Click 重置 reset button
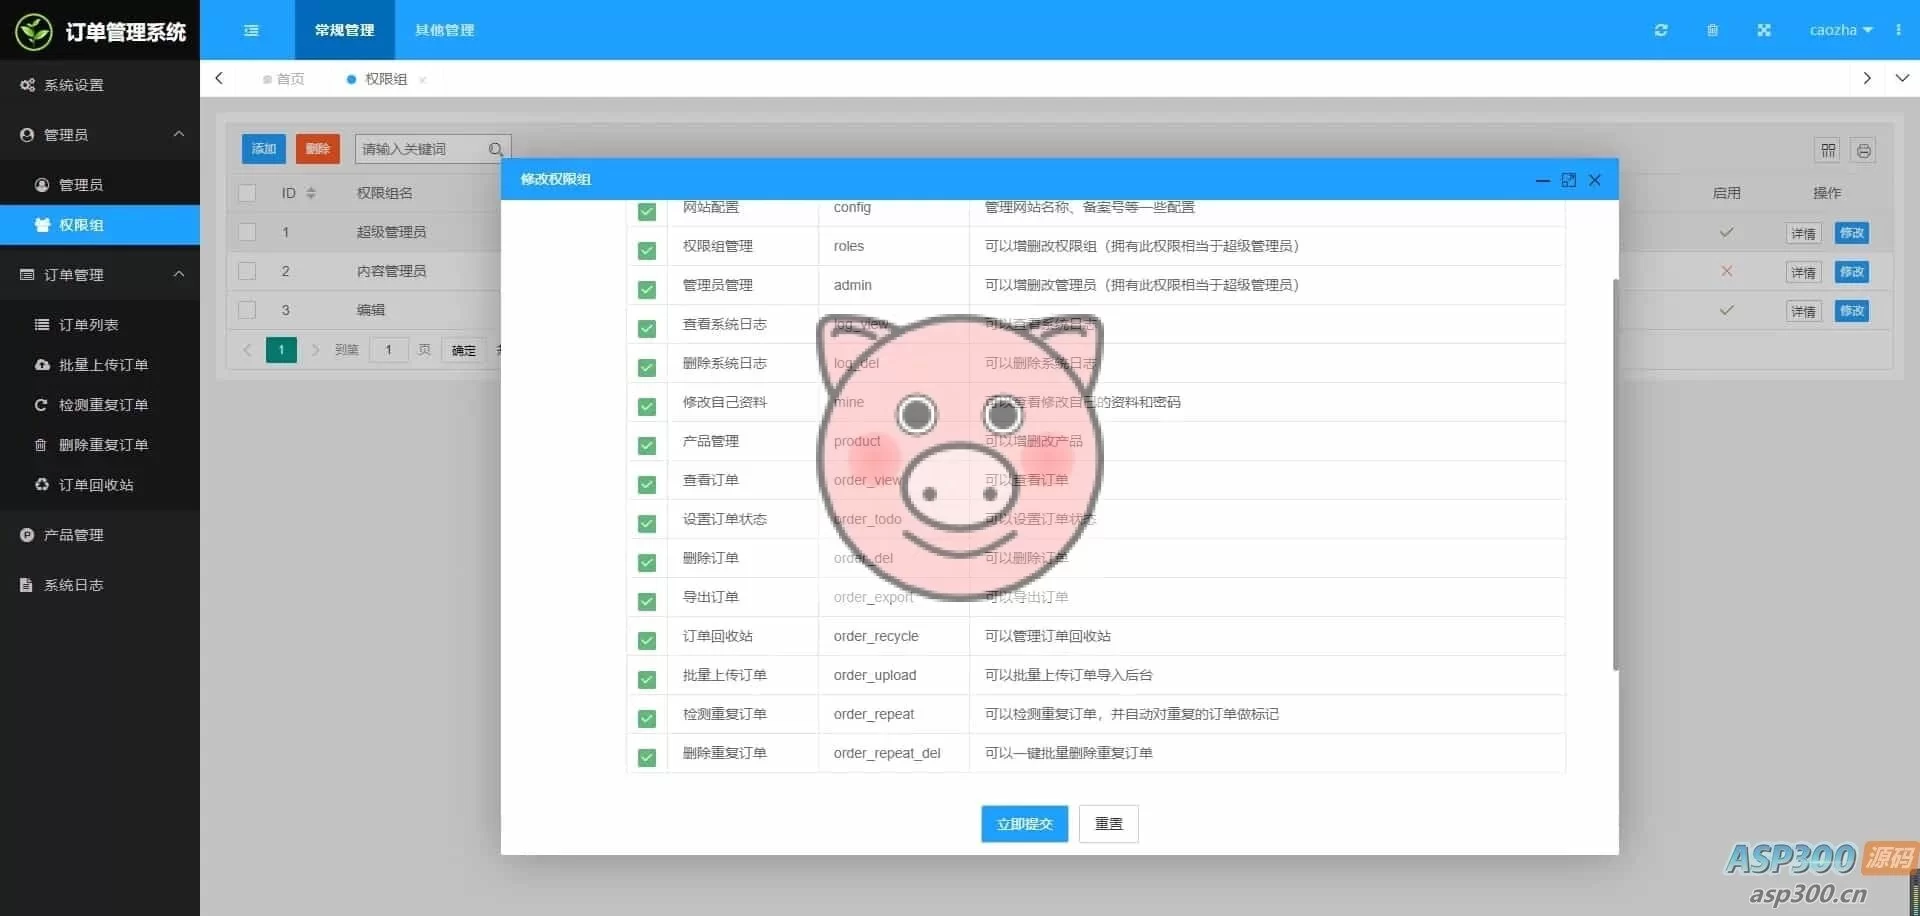This screenshot has width=1920, height=916. [x=1108, y=824]
